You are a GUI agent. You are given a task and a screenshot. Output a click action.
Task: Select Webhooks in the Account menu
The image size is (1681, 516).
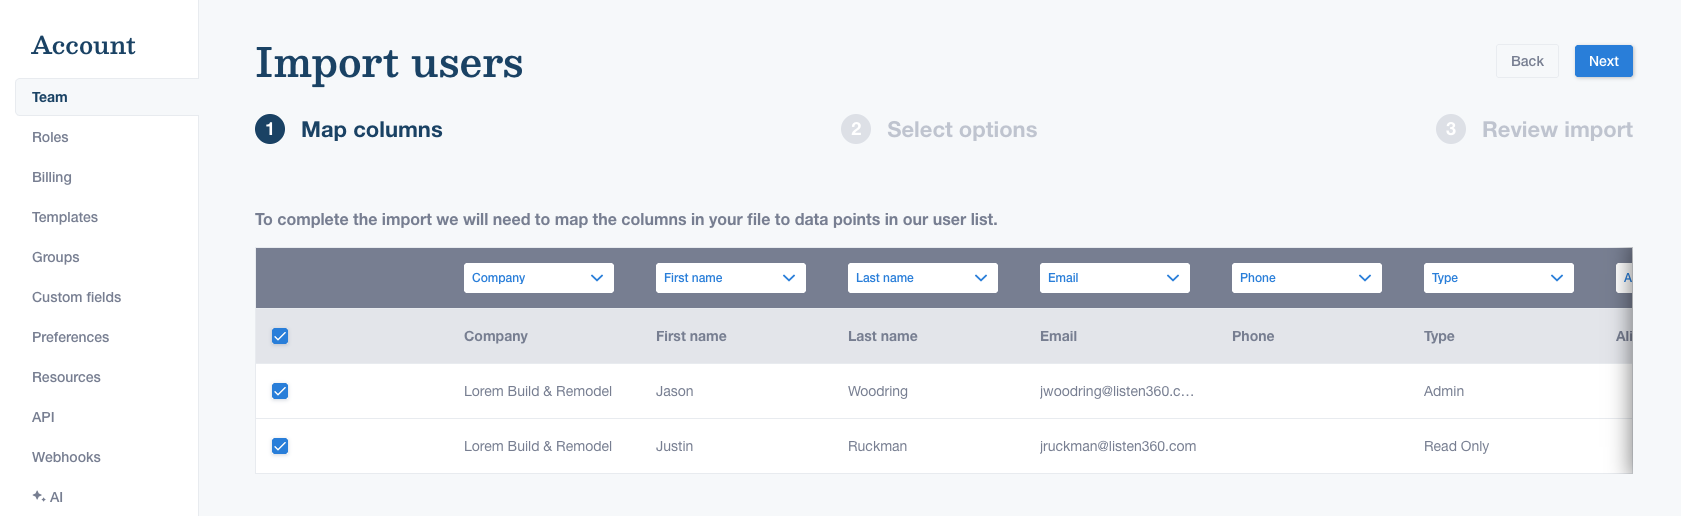tap(66, 457)
